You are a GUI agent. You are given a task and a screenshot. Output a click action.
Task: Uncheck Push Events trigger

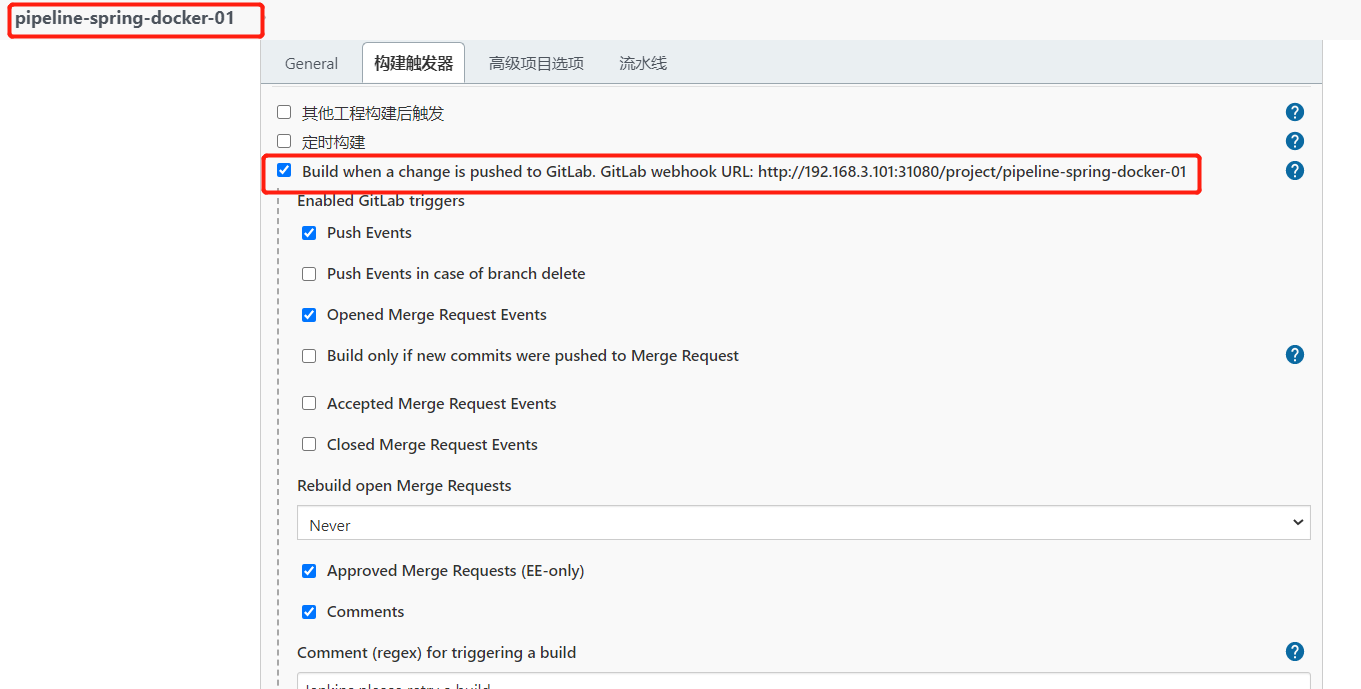309,232
